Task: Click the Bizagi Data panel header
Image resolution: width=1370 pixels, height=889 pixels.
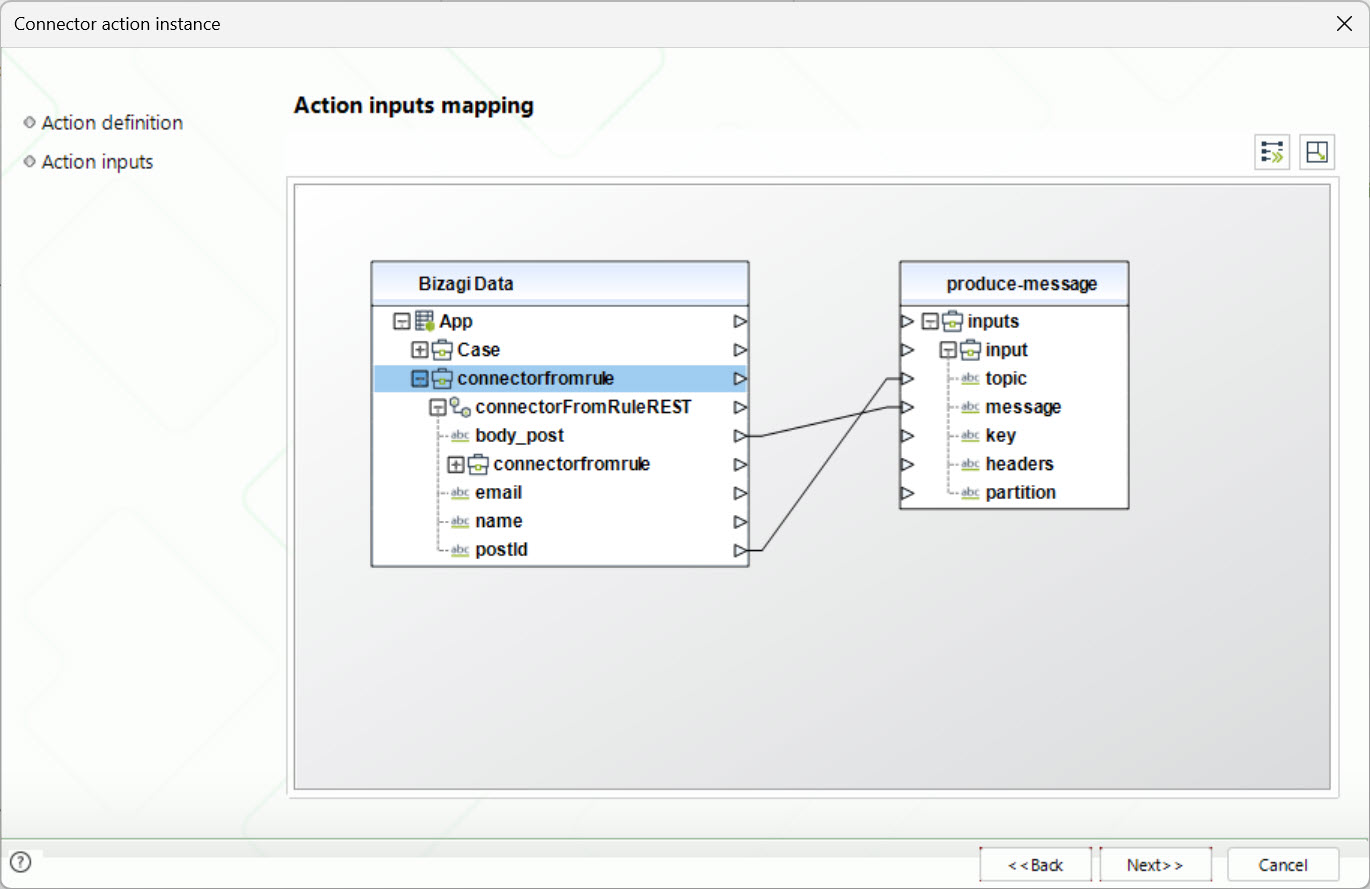Action: (x=560, y=284)
